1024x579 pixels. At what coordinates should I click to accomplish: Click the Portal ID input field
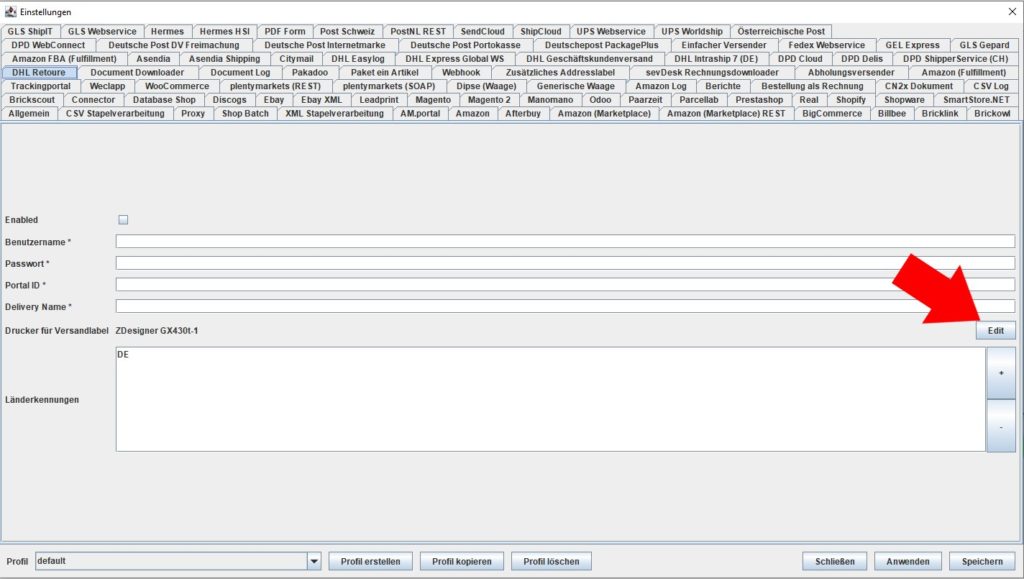pyautogui.click(x=565, y=285)
